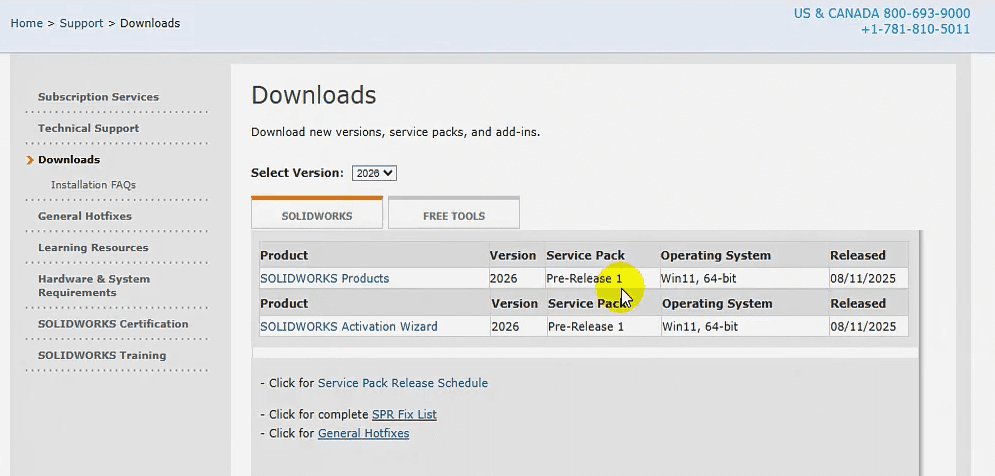Switch to the SOLIDWORKS tab
Screen dimensions: 995x476
tap(317, 213)
